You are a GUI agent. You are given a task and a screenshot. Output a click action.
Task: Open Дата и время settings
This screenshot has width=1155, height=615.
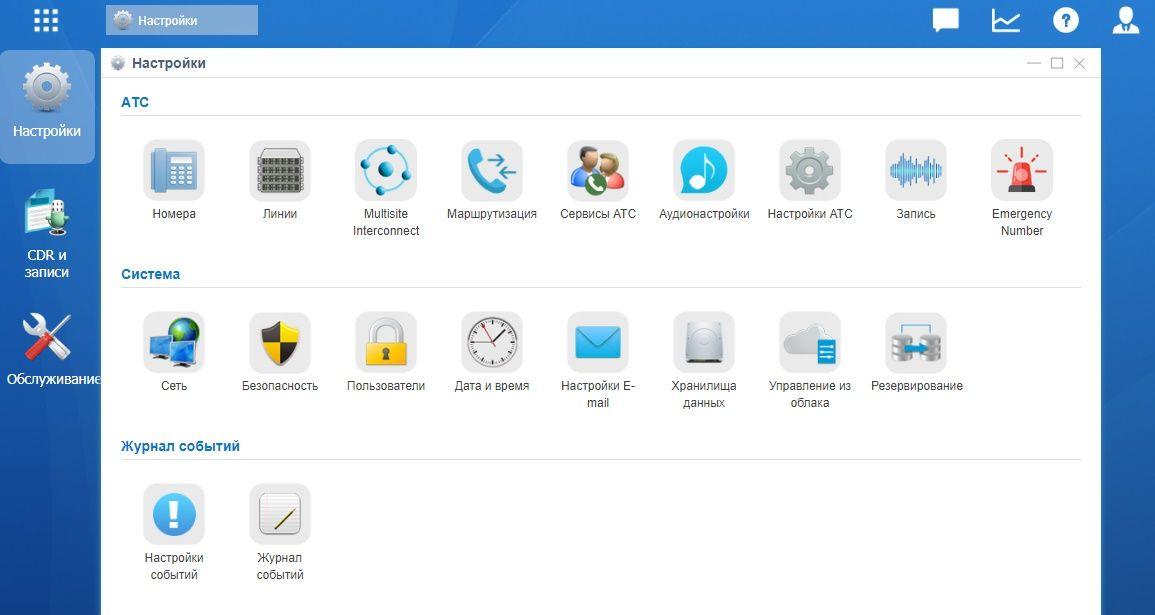(492, 342)
